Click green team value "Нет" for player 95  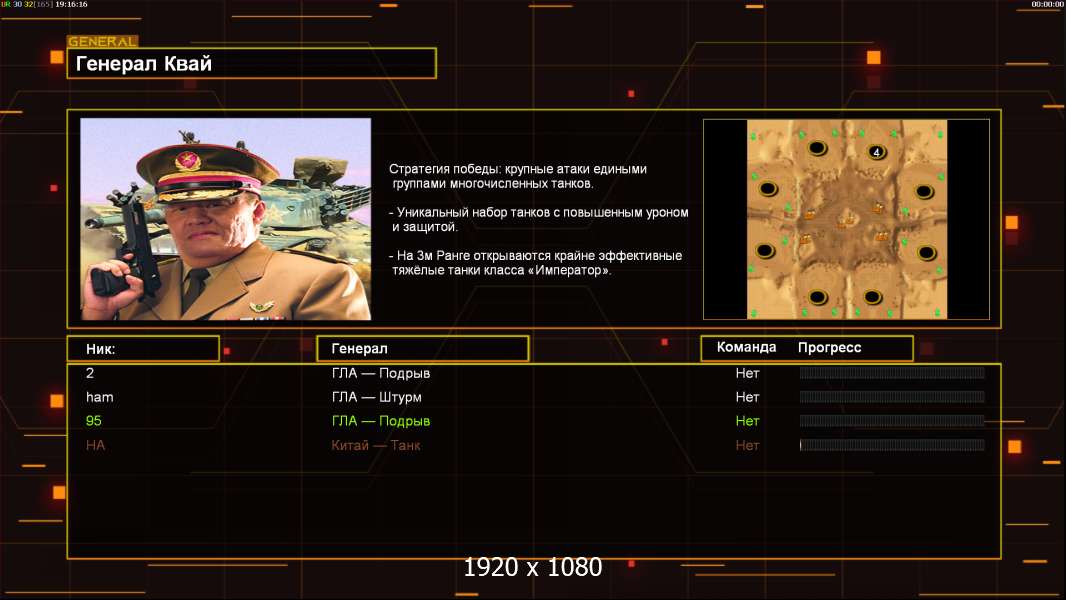tap(747, 421)
